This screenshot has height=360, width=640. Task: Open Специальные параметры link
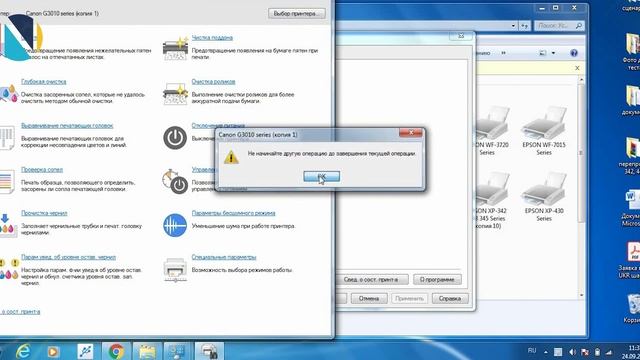224,257
